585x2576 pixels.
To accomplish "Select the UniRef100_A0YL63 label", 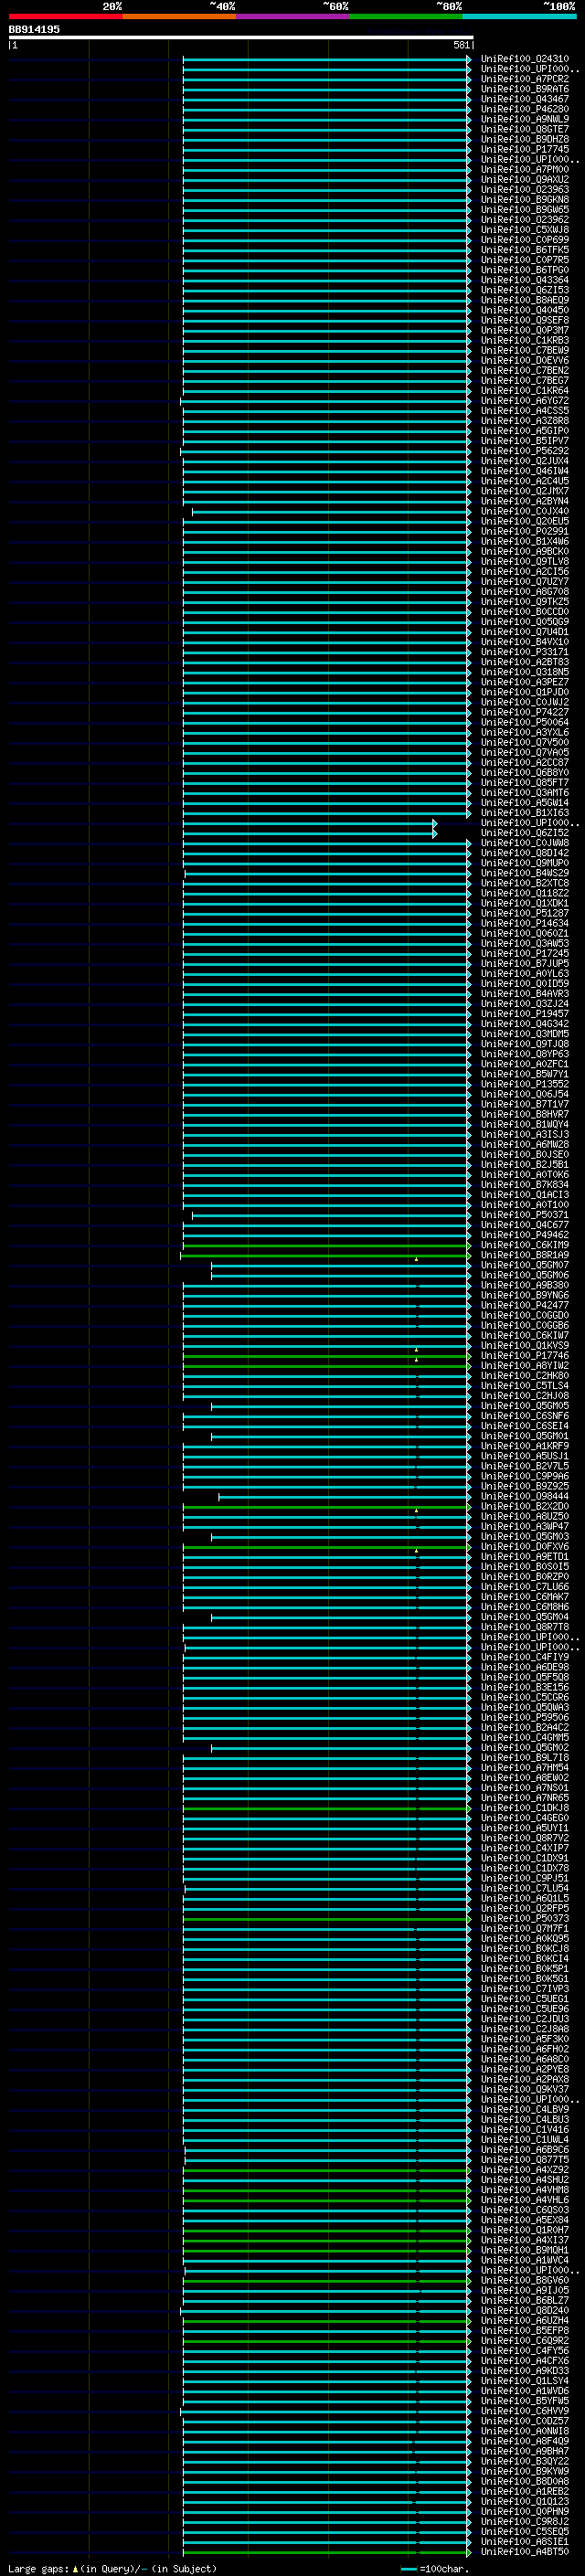I will (525, 973).
